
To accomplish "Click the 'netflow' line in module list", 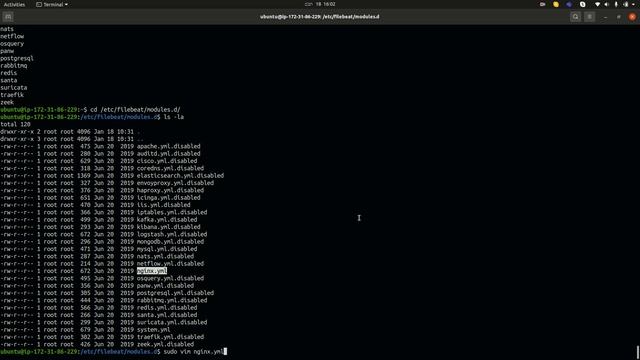I will point(12,36).
